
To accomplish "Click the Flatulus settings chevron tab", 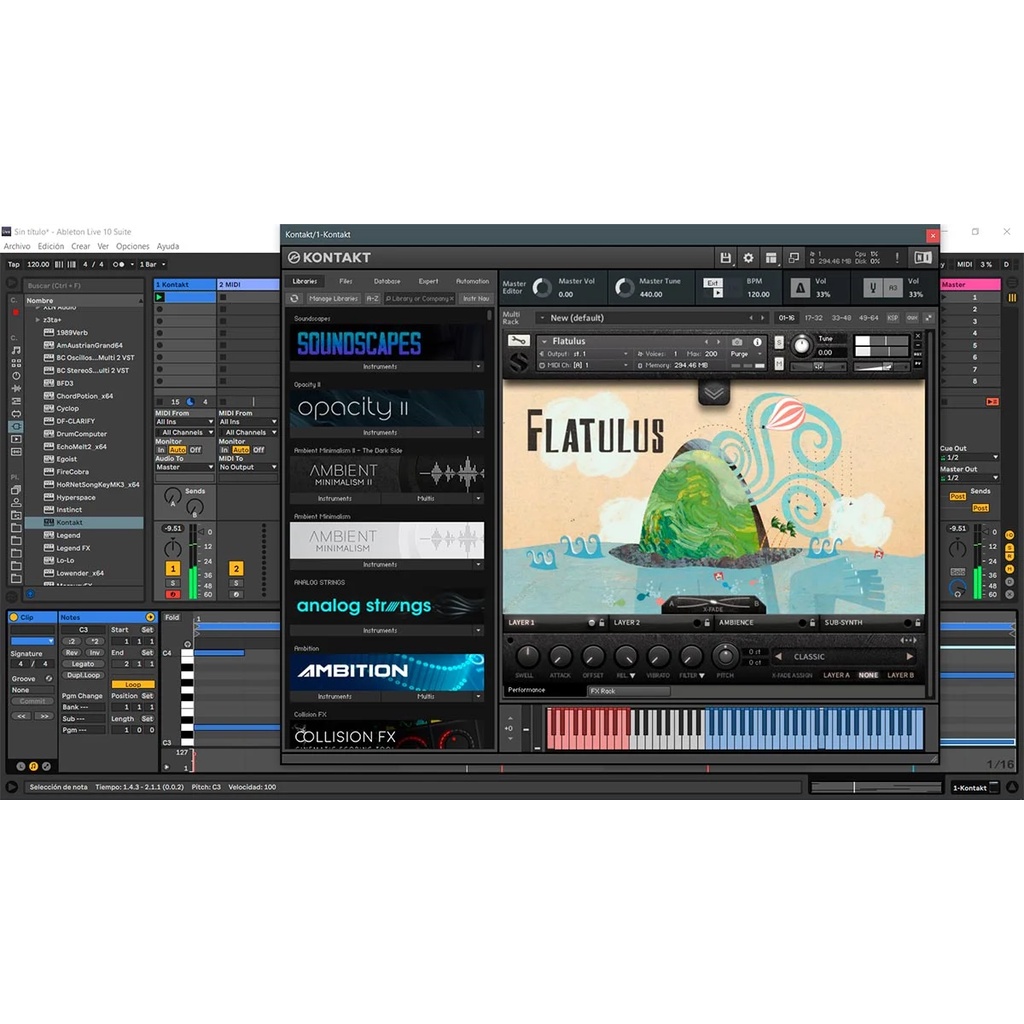I will tap(713, 392).
